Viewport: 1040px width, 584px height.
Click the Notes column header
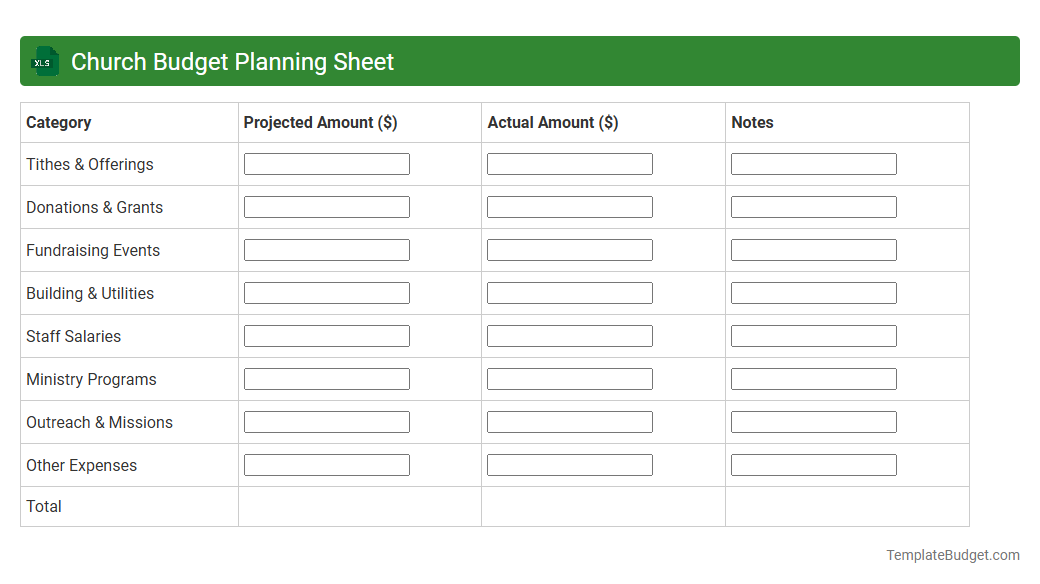point(752,122)
